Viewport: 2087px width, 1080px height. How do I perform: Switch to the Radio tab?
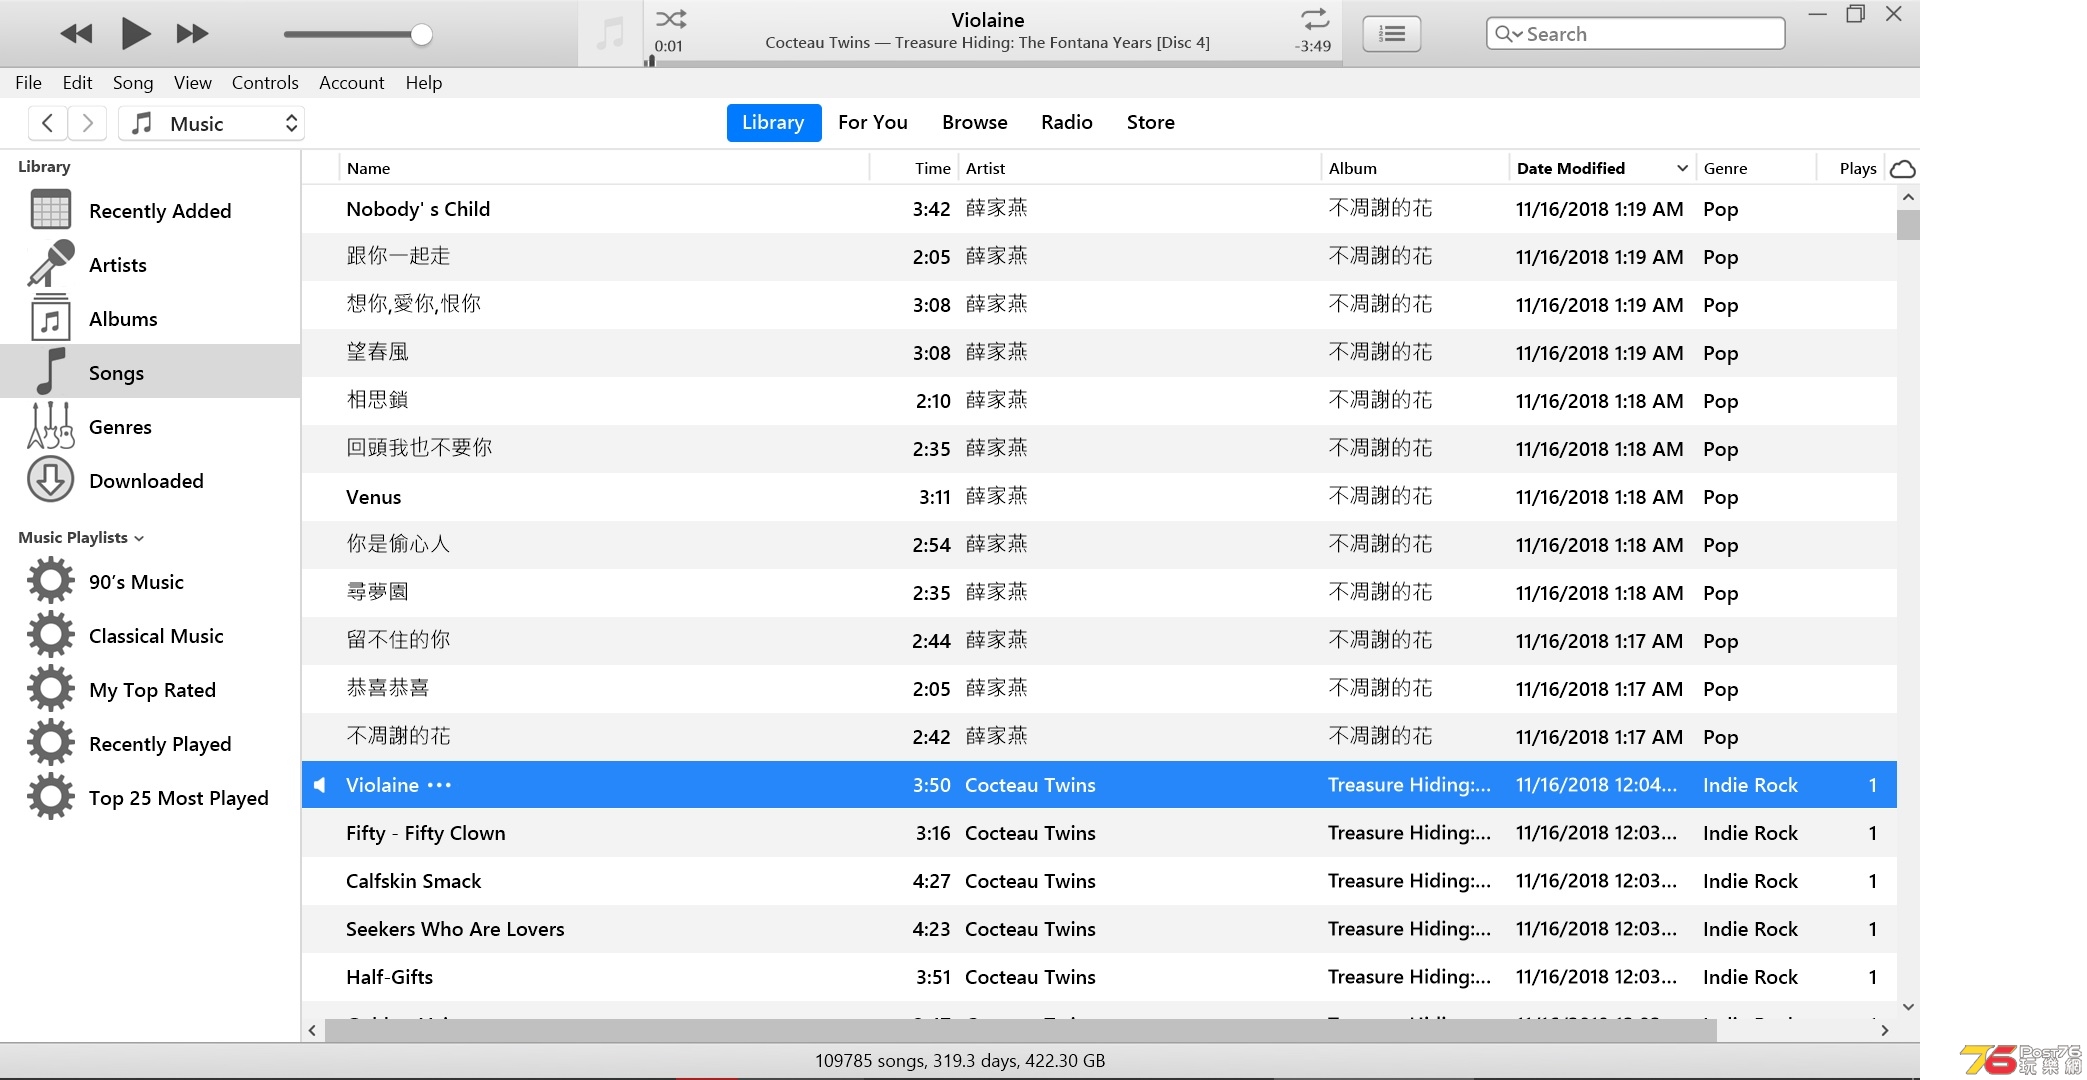[x=1066, y=122]
